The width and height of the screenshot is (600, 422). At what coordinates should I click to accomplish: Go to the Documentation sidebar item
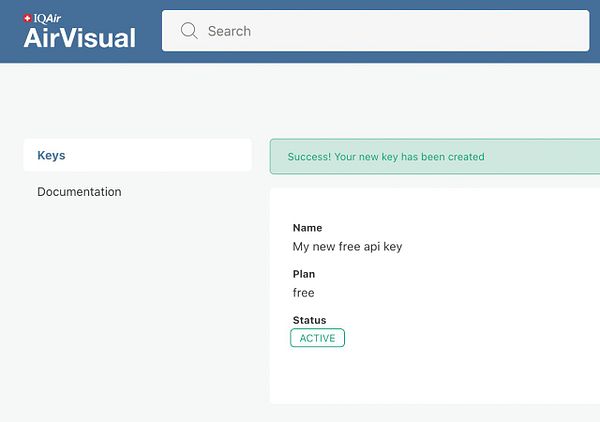[79, 191]
